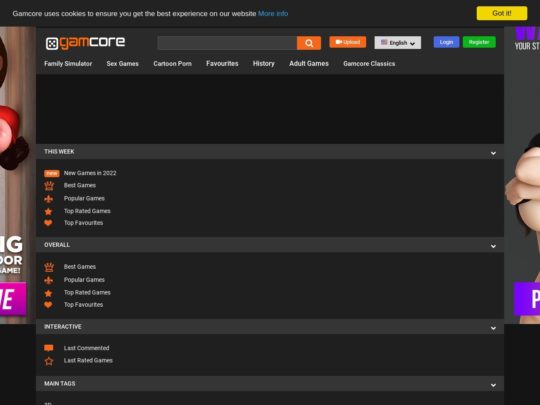Click the More info cookie link

point(273,14)
